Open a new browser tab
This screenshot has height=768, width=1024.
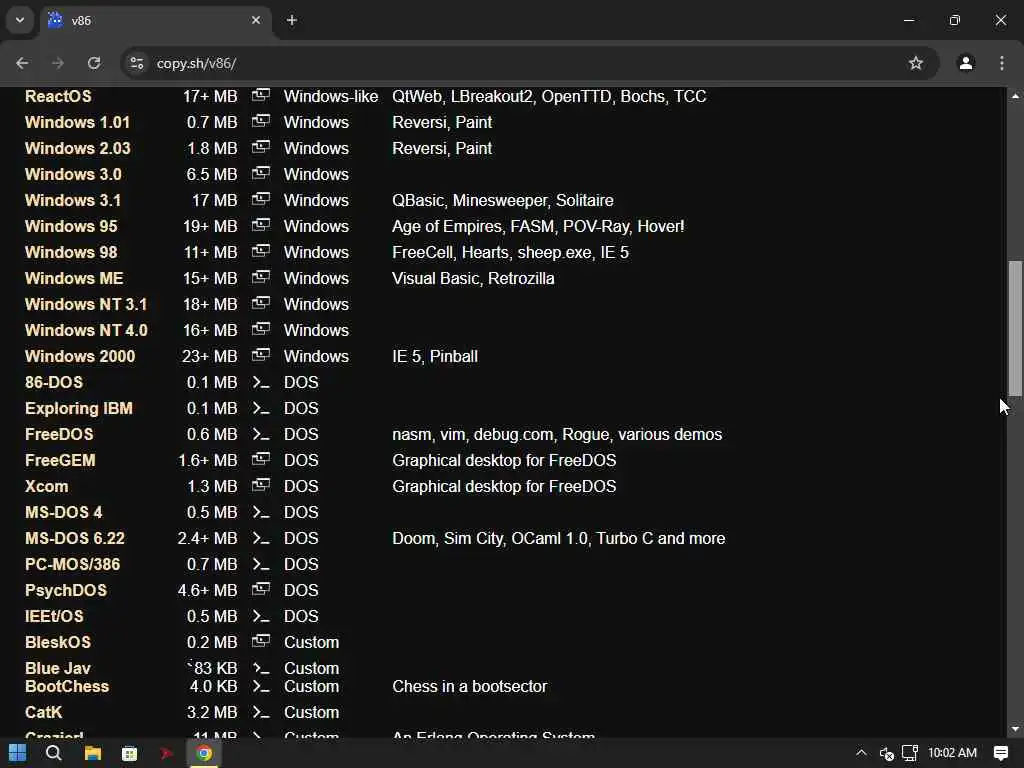point(292,20)
